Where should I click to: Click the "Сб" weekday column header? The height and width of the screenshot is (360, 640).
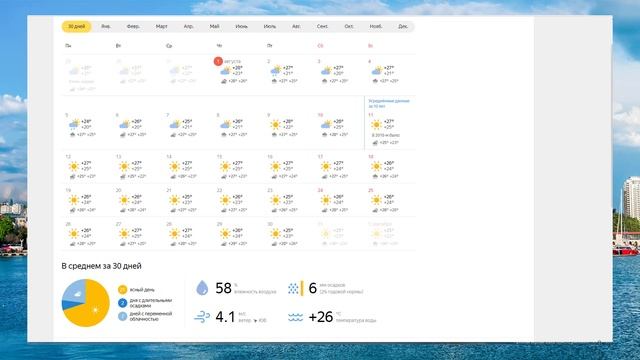click(320, 46)
